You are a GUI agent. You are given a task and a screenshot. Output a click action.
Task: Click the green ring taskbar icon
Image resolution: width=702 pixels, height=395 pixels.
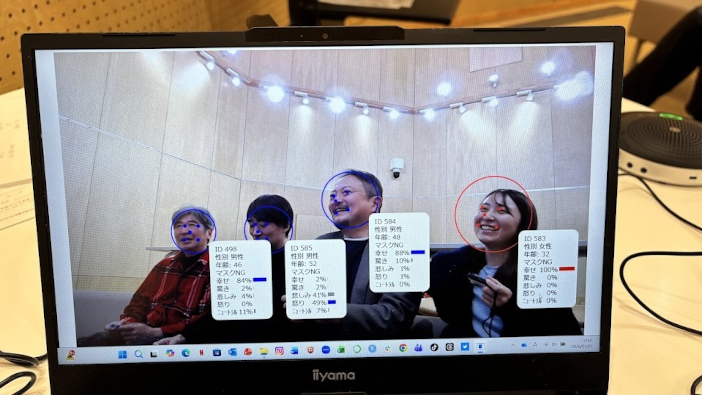356,349
